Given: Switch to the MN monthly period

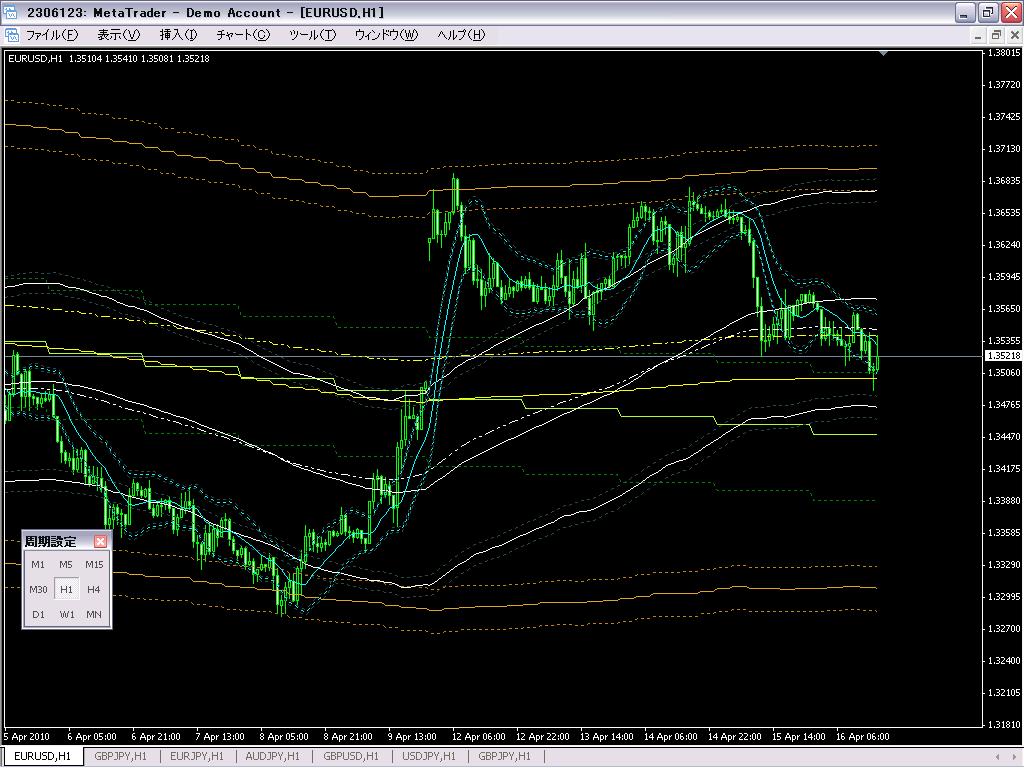Looking at the screenshot, I should pos(94,614).
